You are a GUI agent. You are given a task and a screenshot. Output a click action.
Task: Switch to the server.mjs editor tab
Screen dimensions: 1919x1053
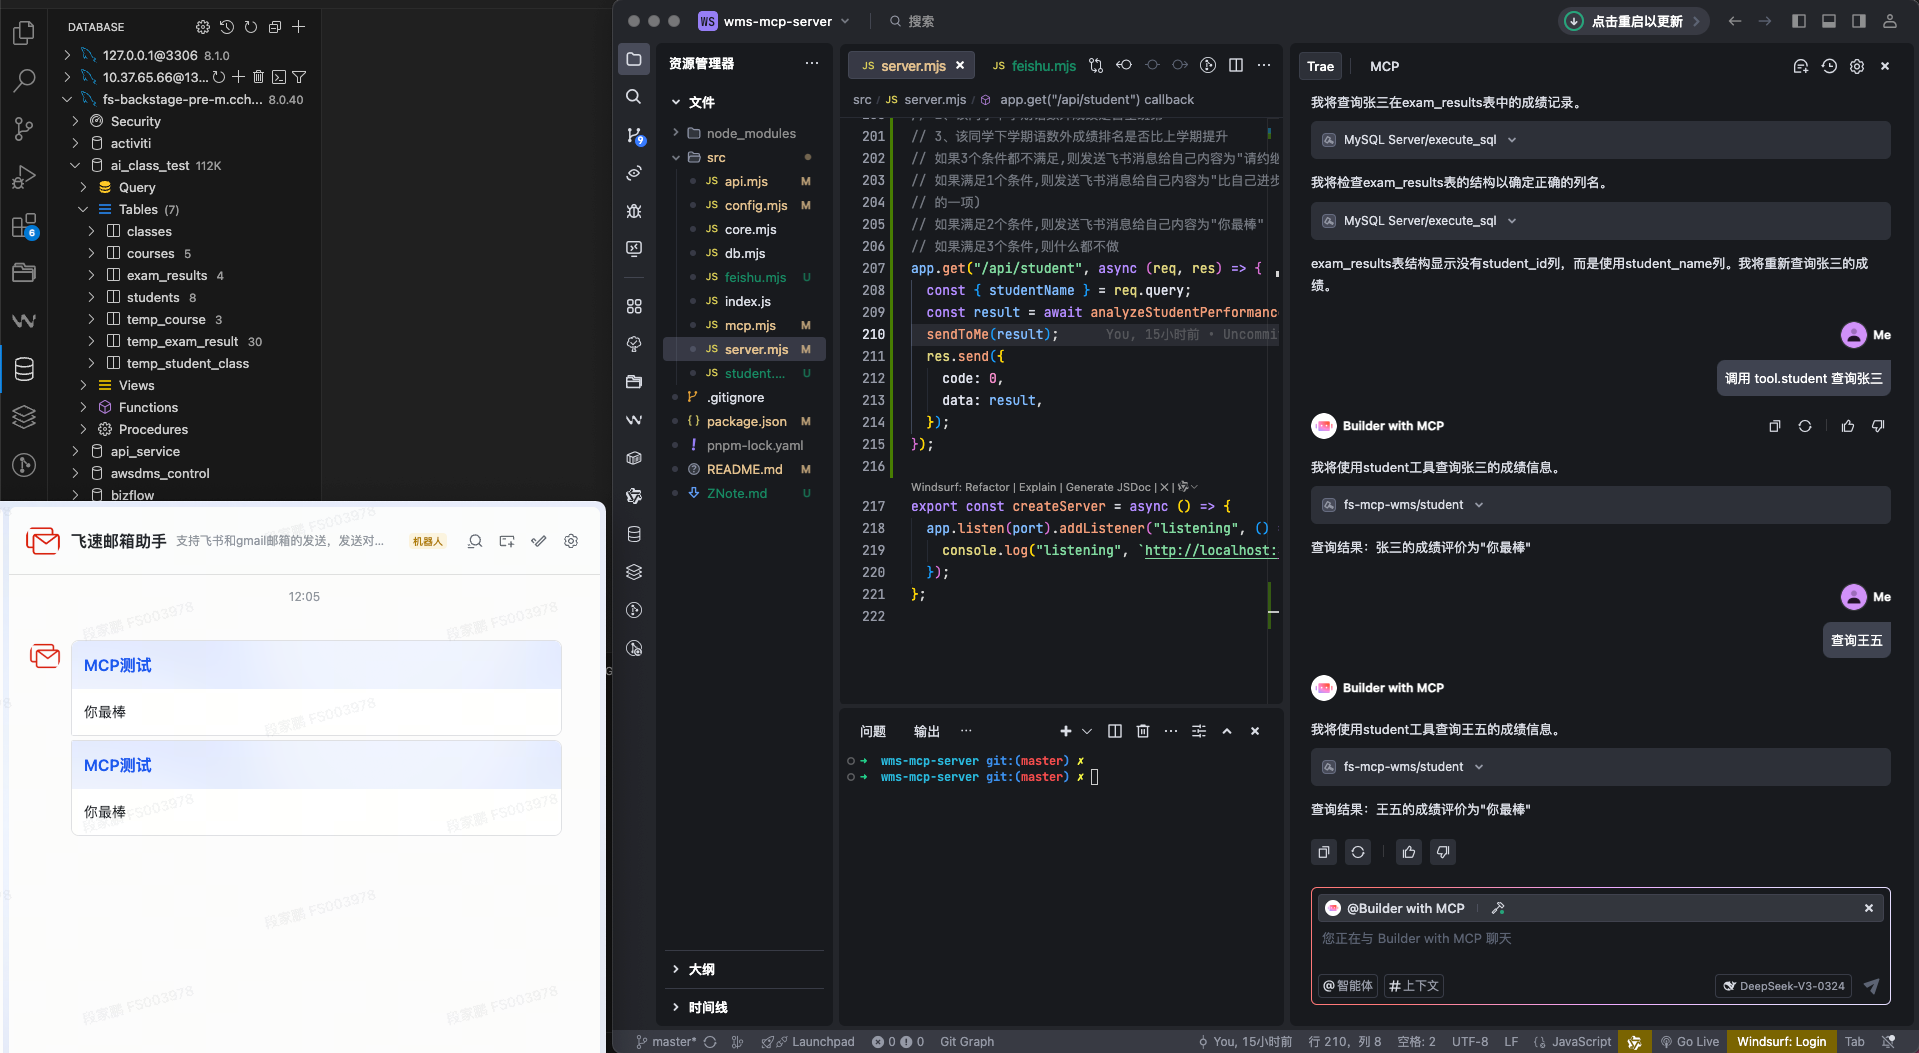click(x=912, y=65)
